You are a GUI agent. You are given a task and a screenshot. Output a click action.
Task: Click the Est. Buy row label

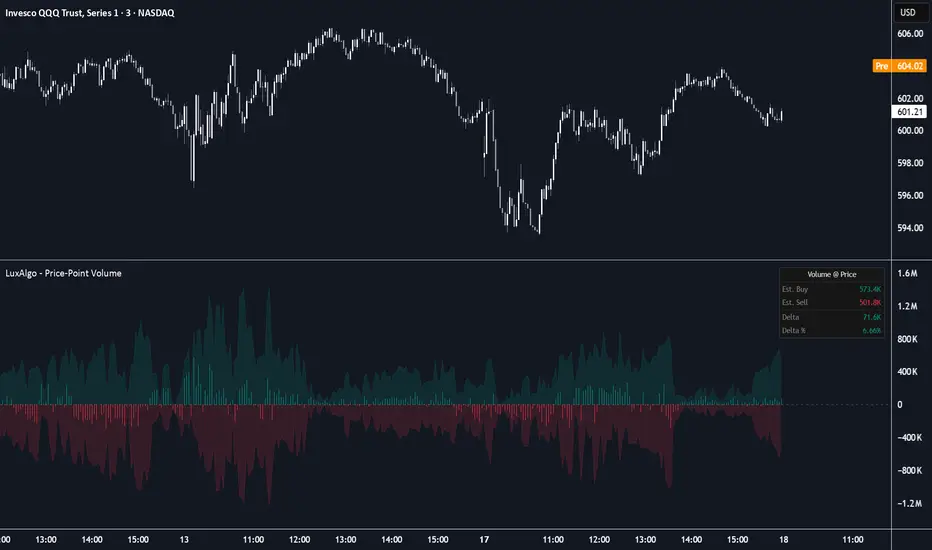795,289
